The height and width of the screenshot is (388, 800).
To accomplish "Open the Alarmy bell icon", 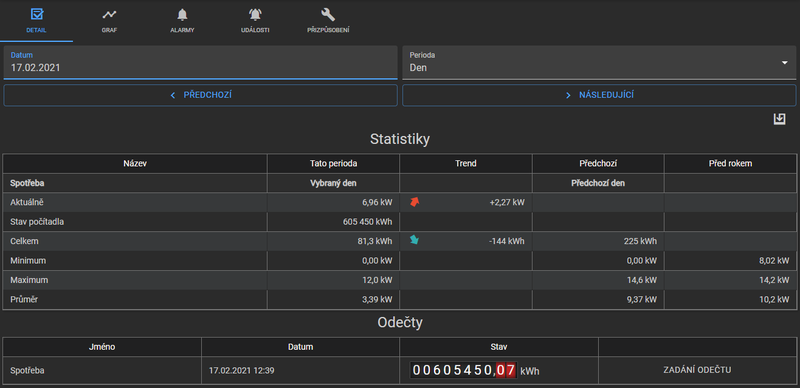I will click(x=182, y=14).
